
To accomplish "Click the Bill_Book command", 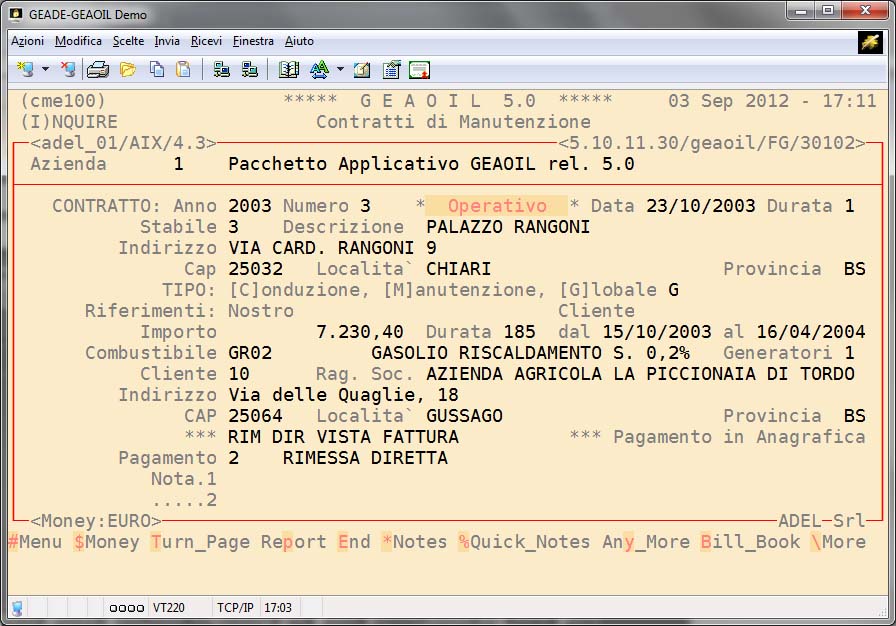I will pos(750,542).
